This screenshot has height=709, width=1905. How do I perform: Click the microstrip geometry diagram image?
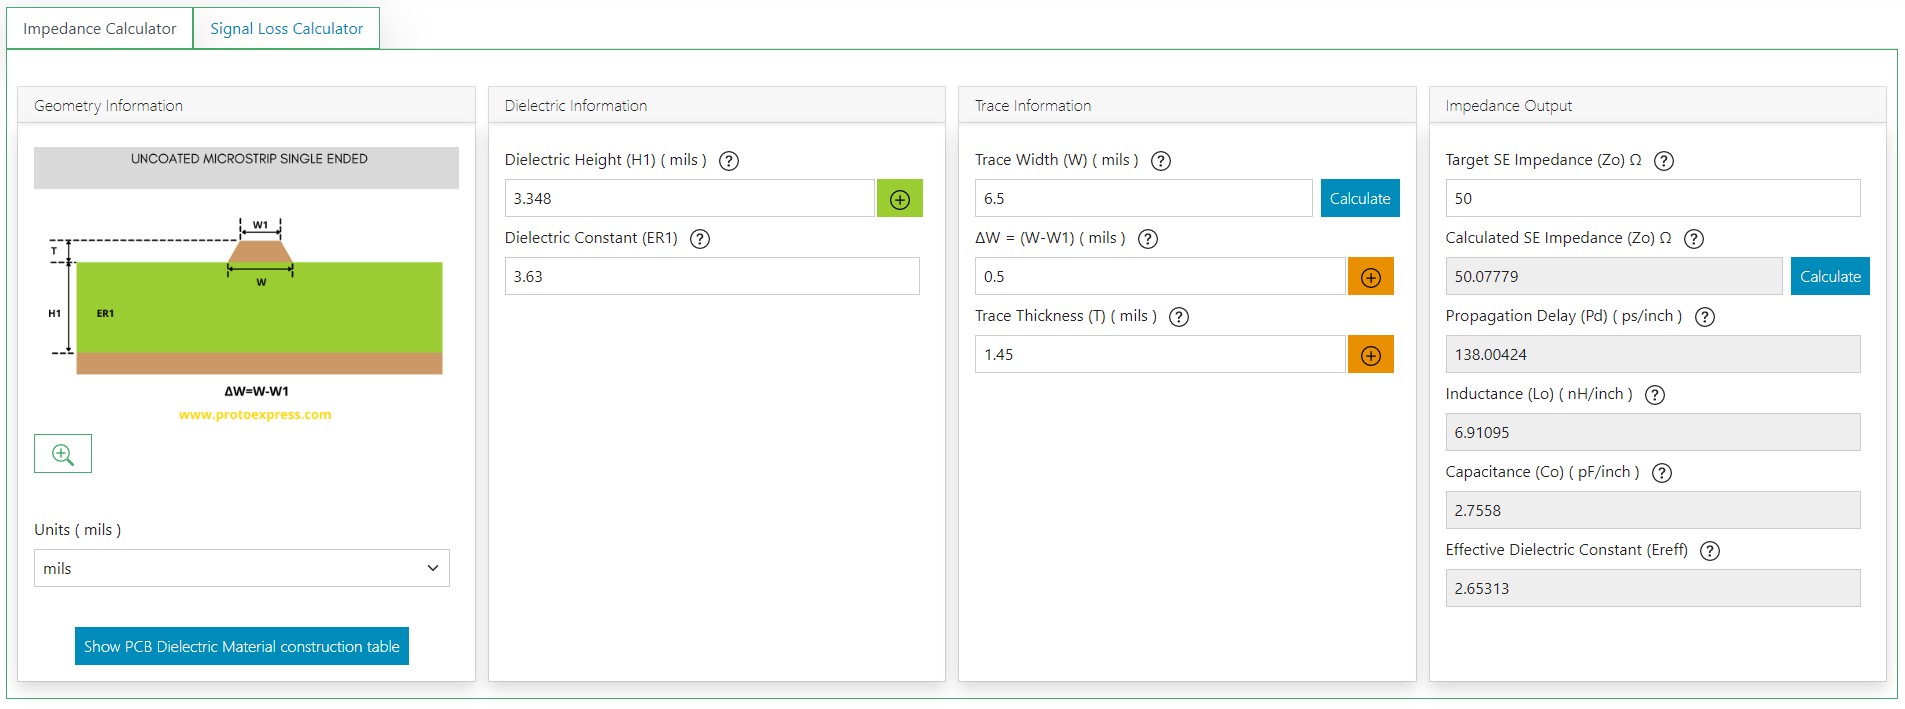click(247, 300)
